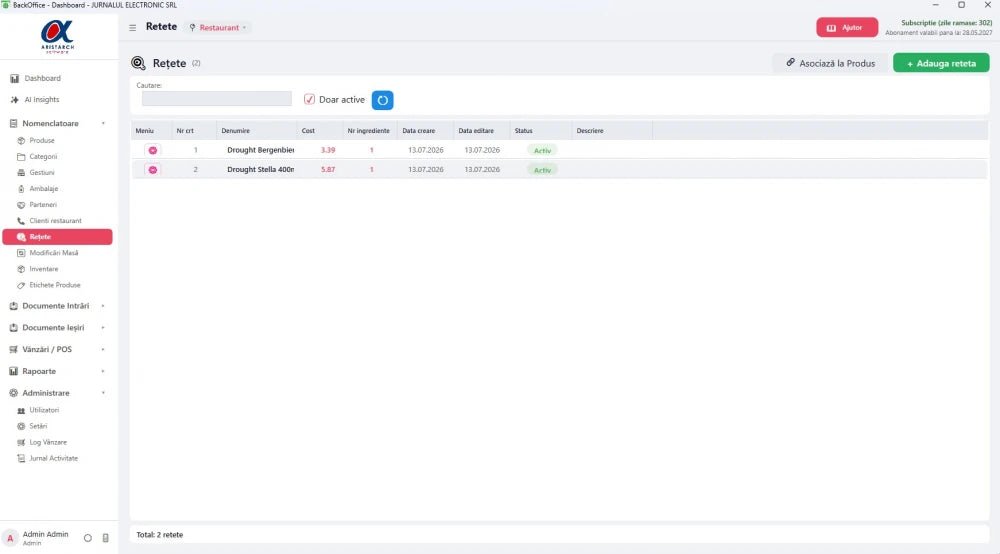Screen dimensions: 1000x554
Task: Click Asociază la Produs button
Action: tap(830, 63)
